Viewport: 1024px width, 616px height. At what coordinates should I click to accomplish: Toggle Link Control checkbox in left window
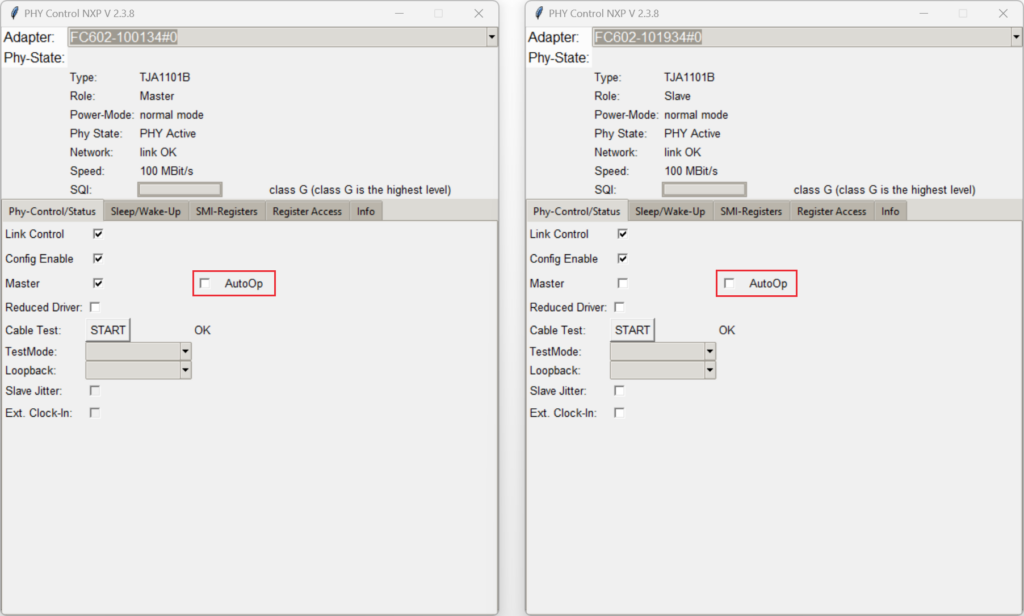click(x=98, y=233)
